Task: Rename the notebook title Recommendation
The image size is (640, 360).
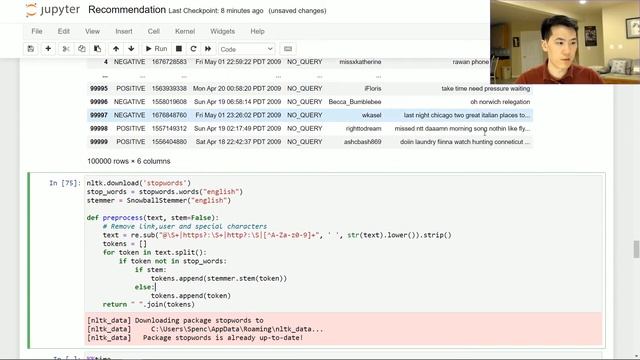Action: point(127,10)
